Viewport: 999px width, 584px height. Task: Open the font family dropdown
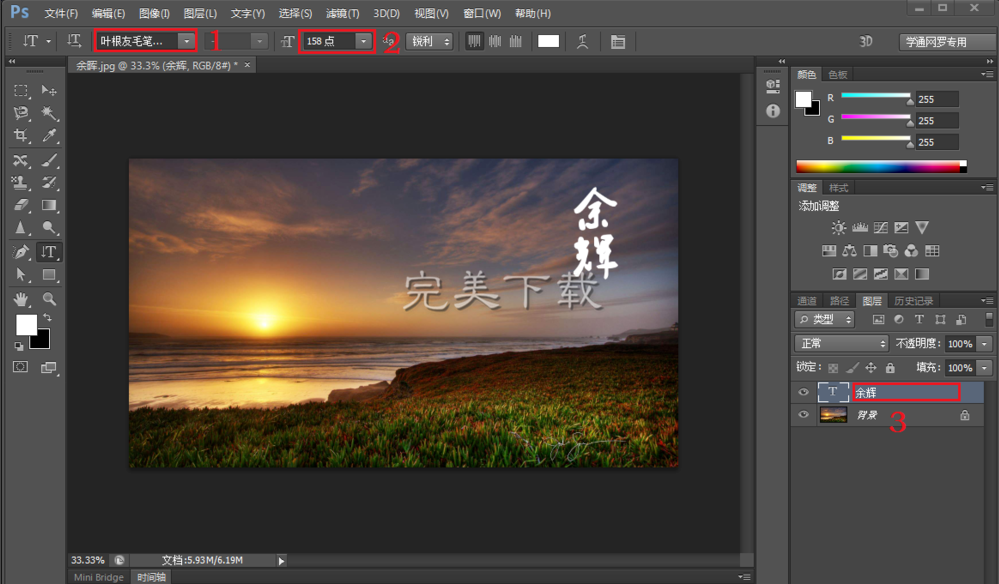pyautogui.click(x=186, y=41)
